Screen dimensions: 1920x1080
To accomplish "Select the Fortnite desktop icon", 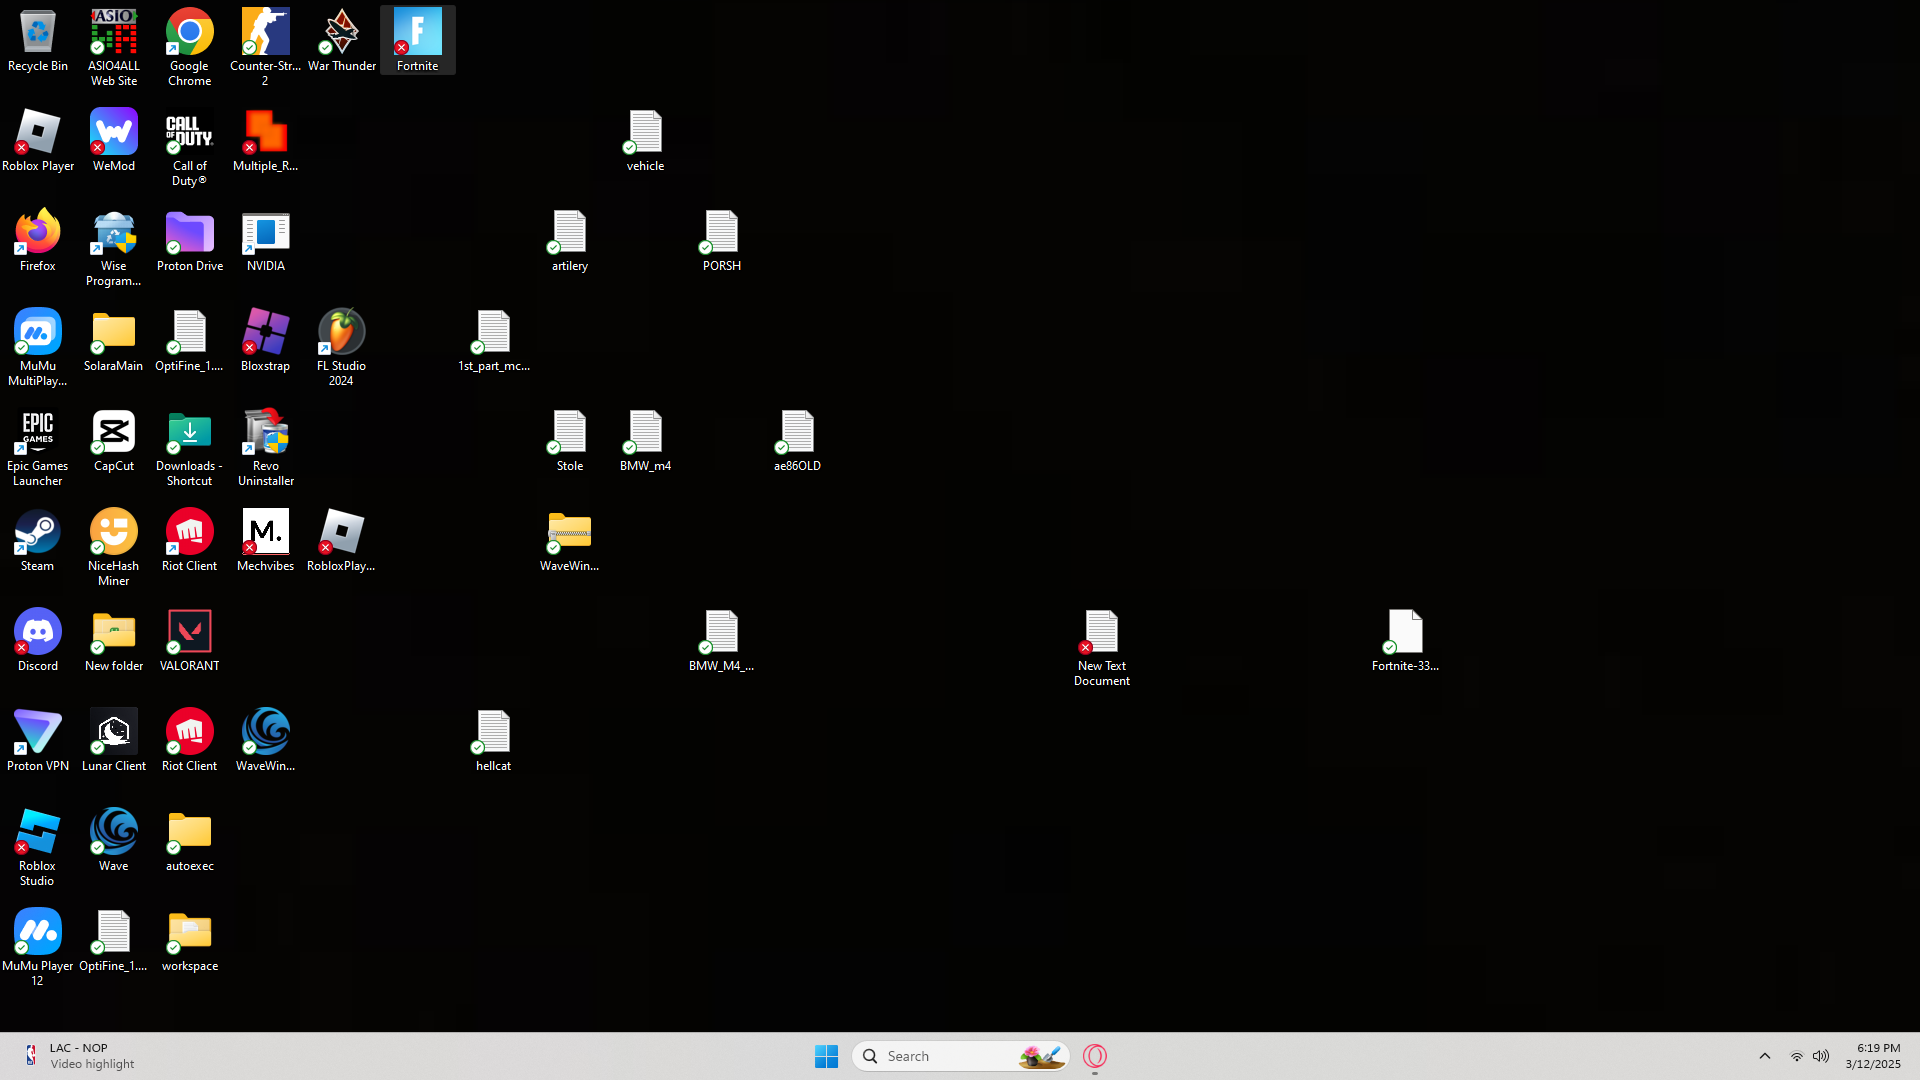I will [x=417, y=40].
